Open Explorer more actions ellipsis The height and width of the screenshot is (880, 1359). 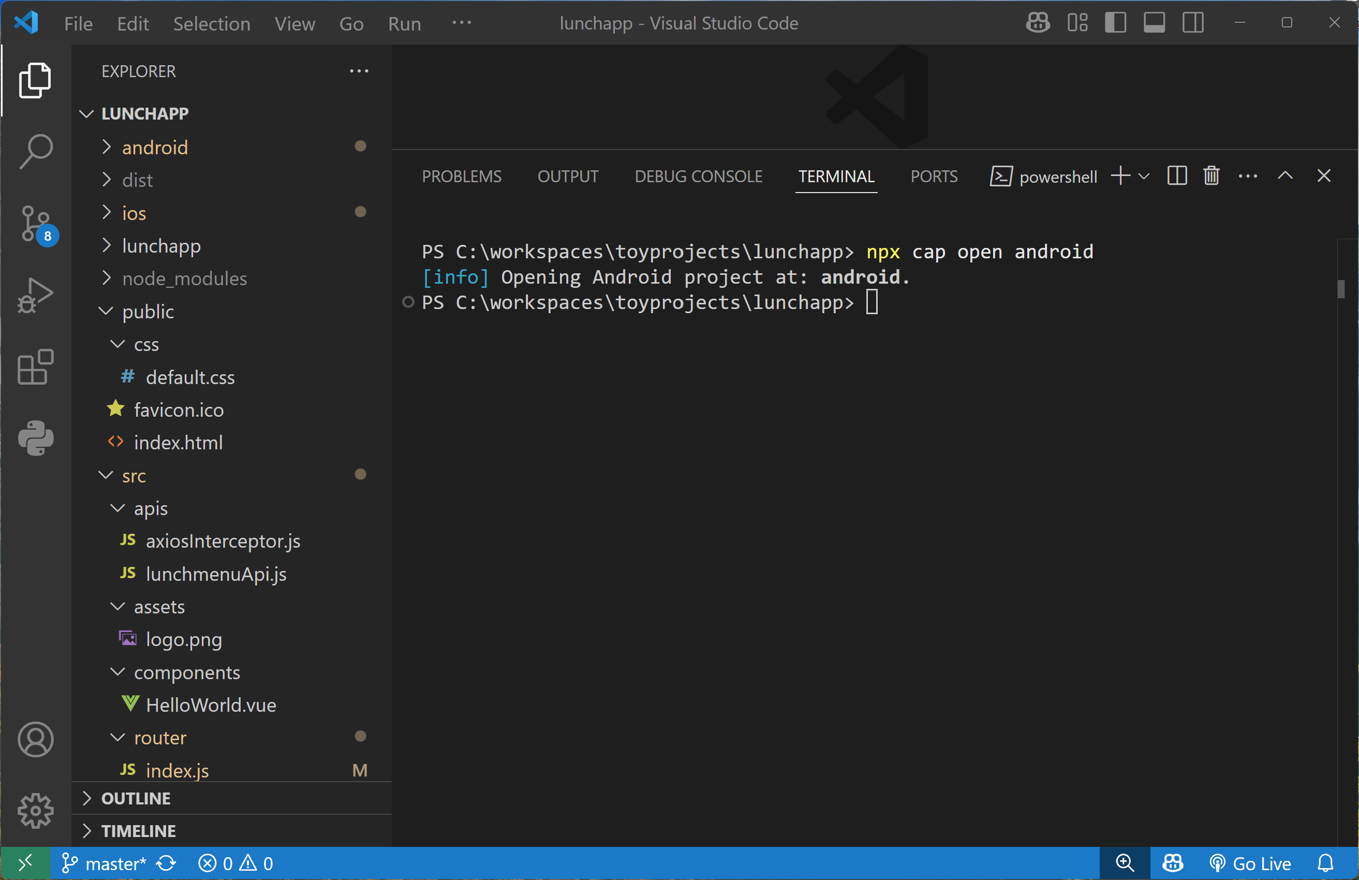pyautogui.click(x=359, y=71)
